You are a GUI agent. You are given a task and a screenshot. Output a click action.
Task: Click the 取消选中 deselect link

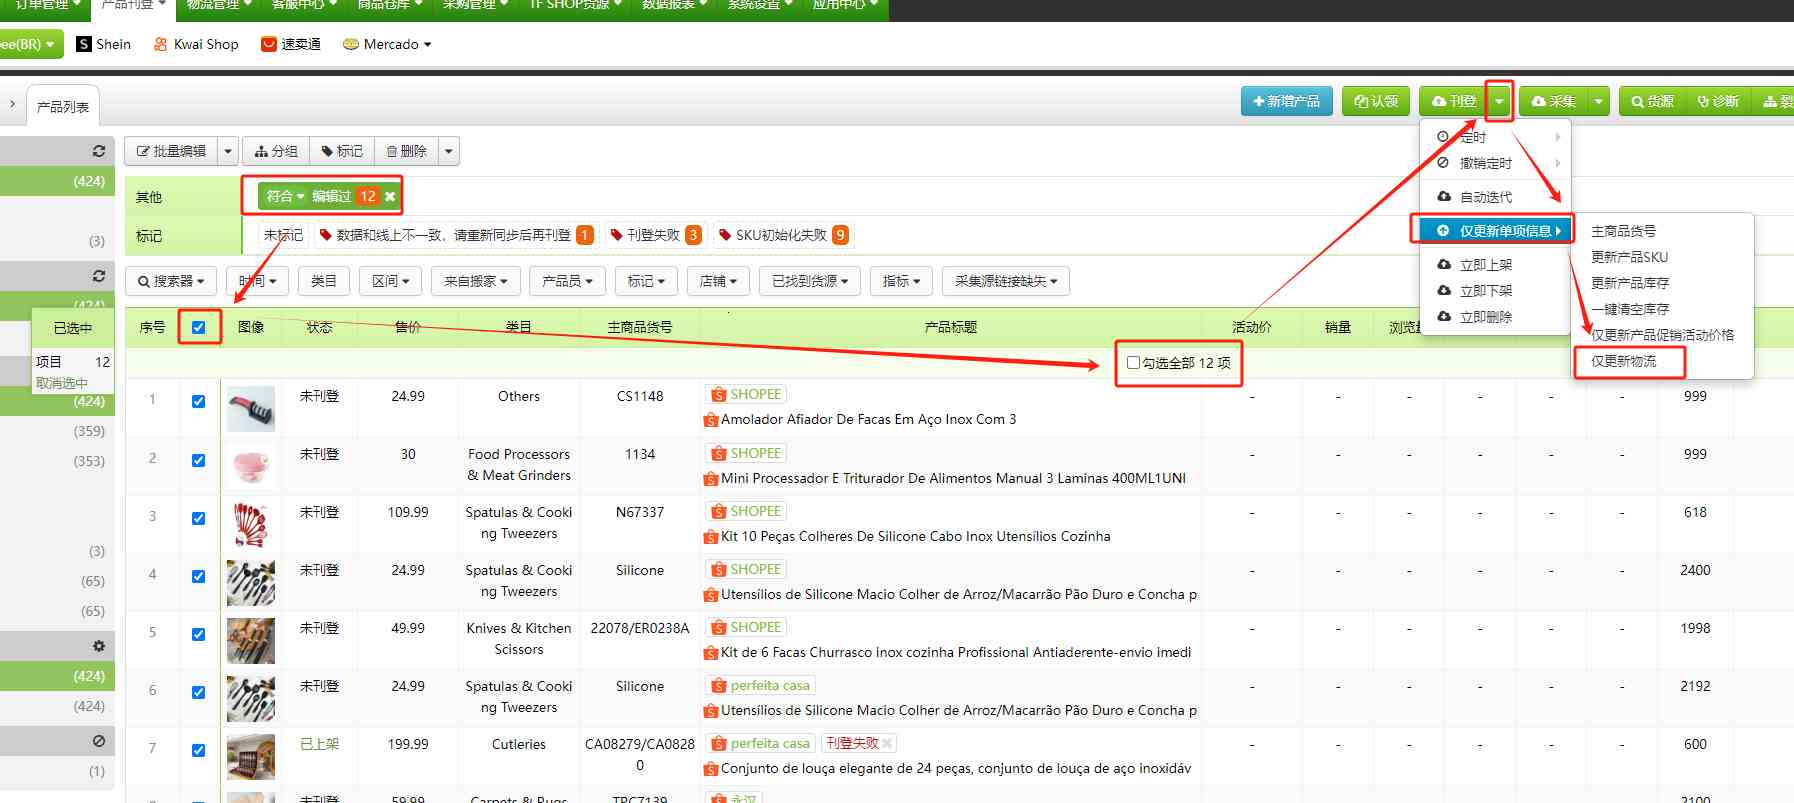click(x=62, y=383)
